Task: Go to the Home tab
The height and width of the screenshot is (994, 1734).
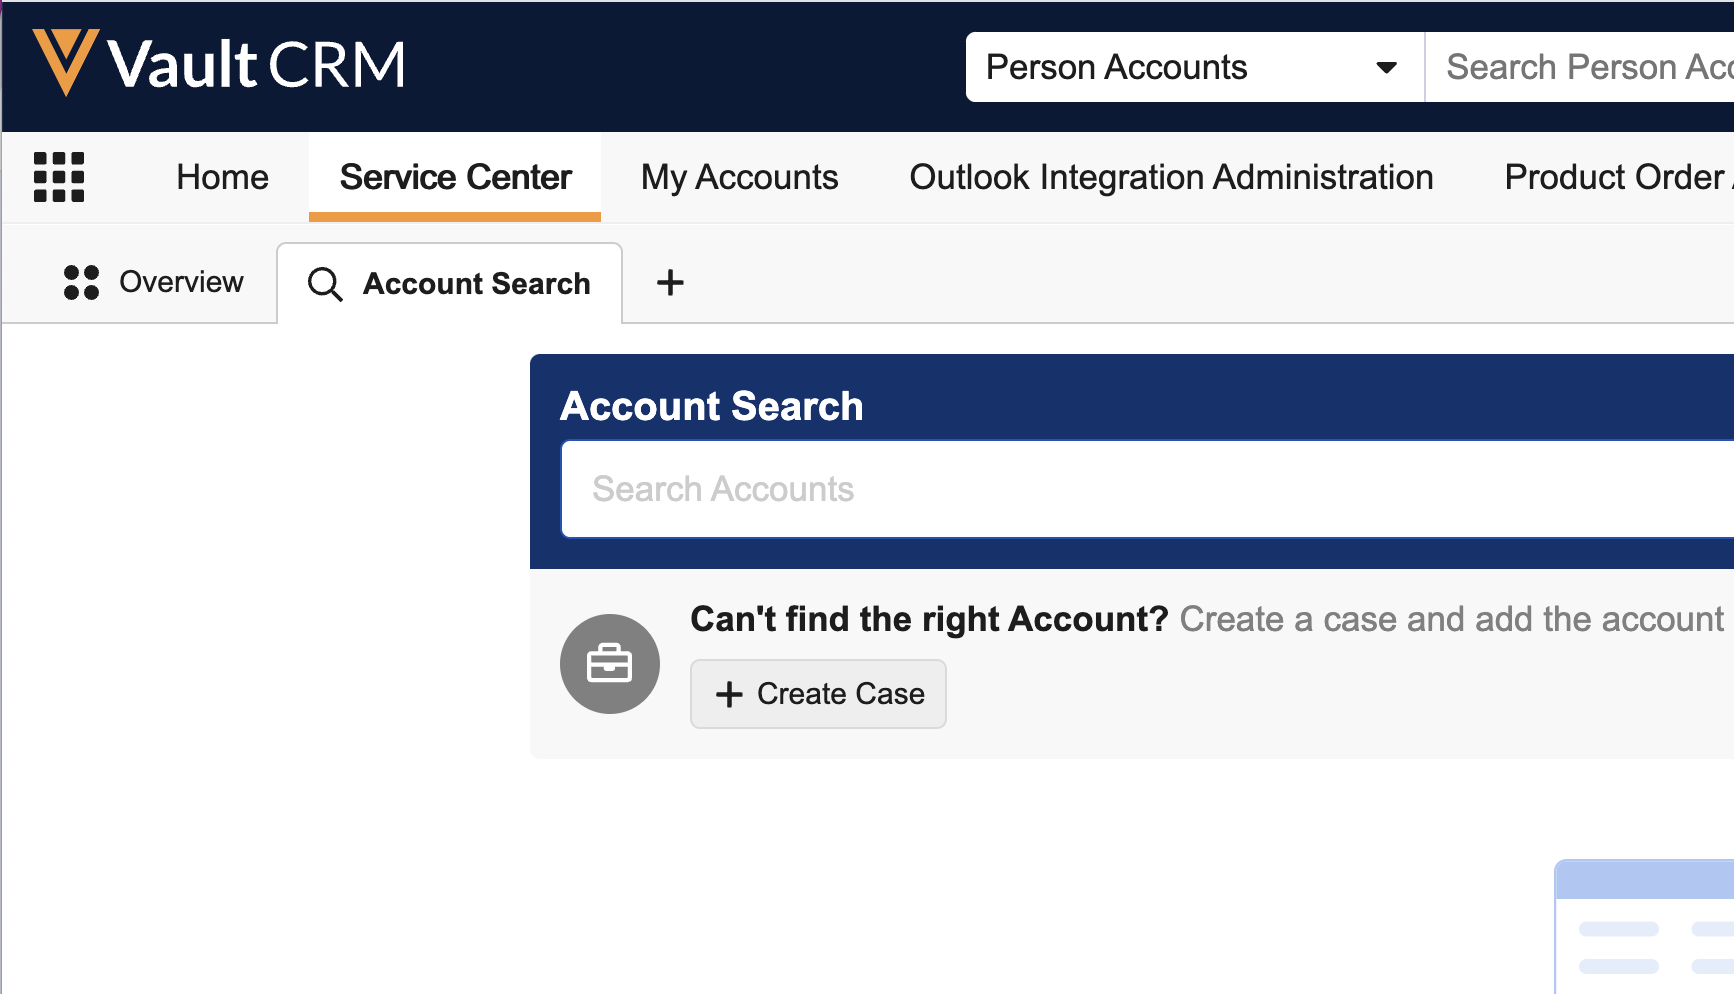Action: 222,177
